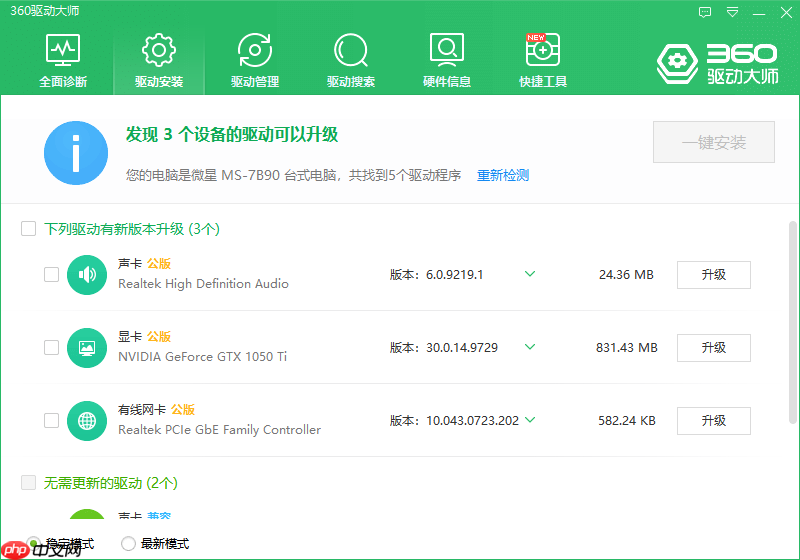This screenshot has width=800, height=560.
Task: Click the blue info circle icon
Action: click(76, 152)
